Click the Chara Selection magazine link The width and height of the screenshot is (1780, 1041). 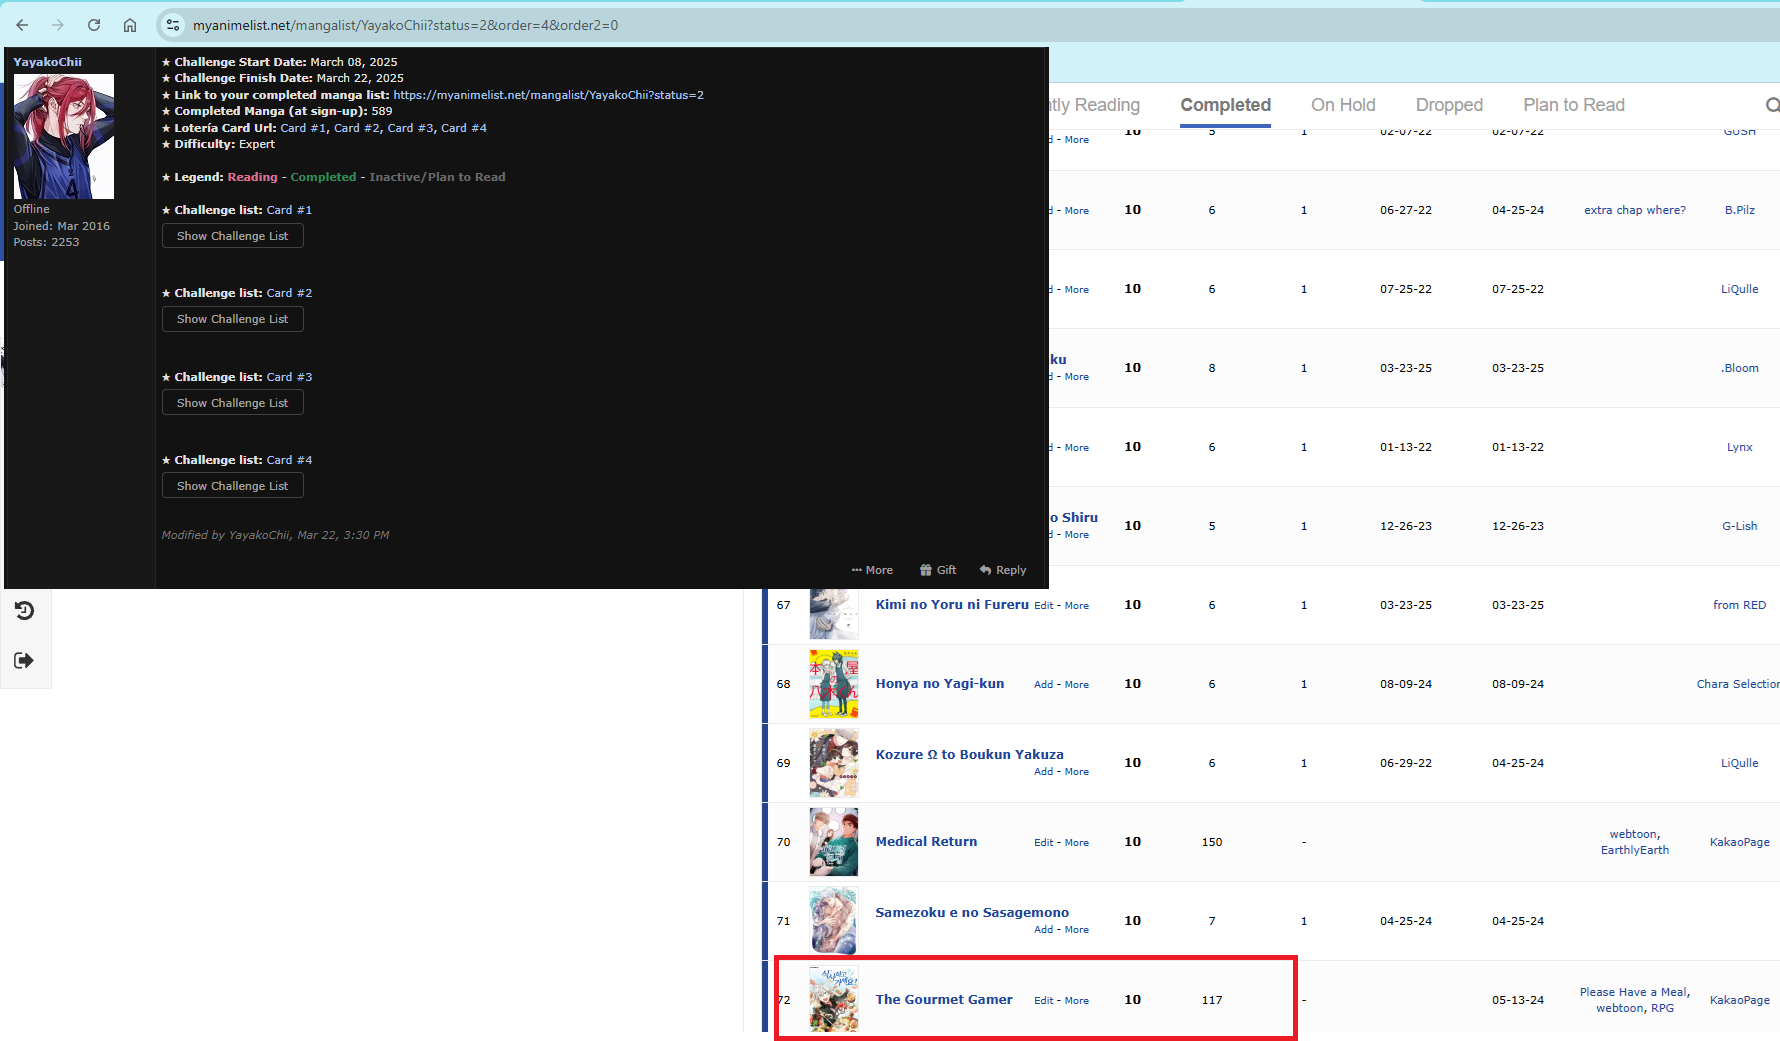click(1738, 684)
